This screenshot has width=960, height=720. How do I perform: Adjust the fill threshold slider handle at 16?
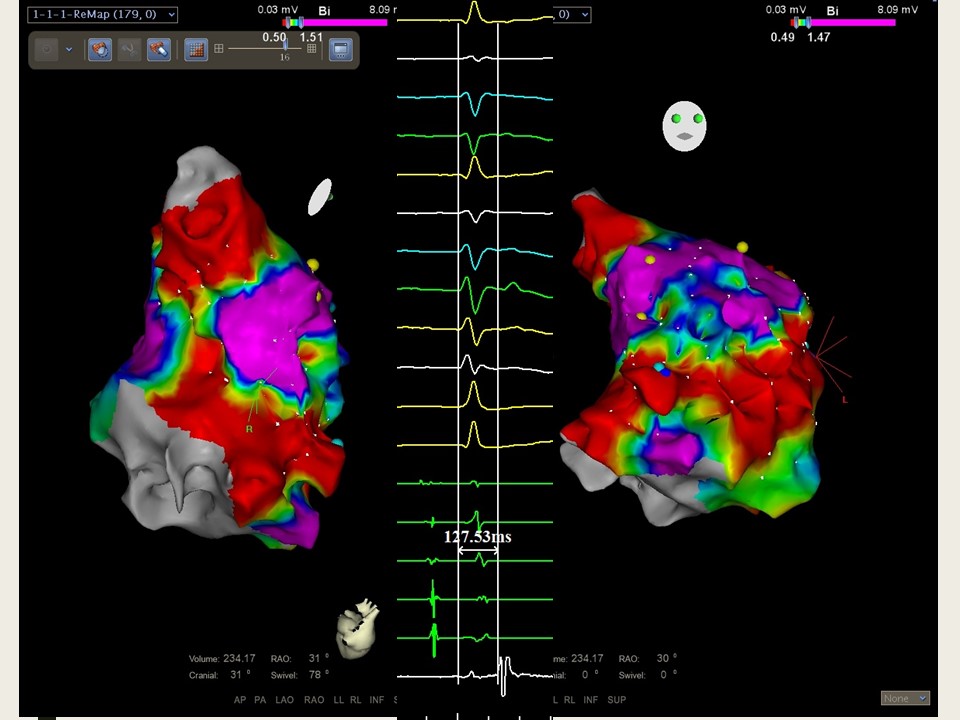285,45
